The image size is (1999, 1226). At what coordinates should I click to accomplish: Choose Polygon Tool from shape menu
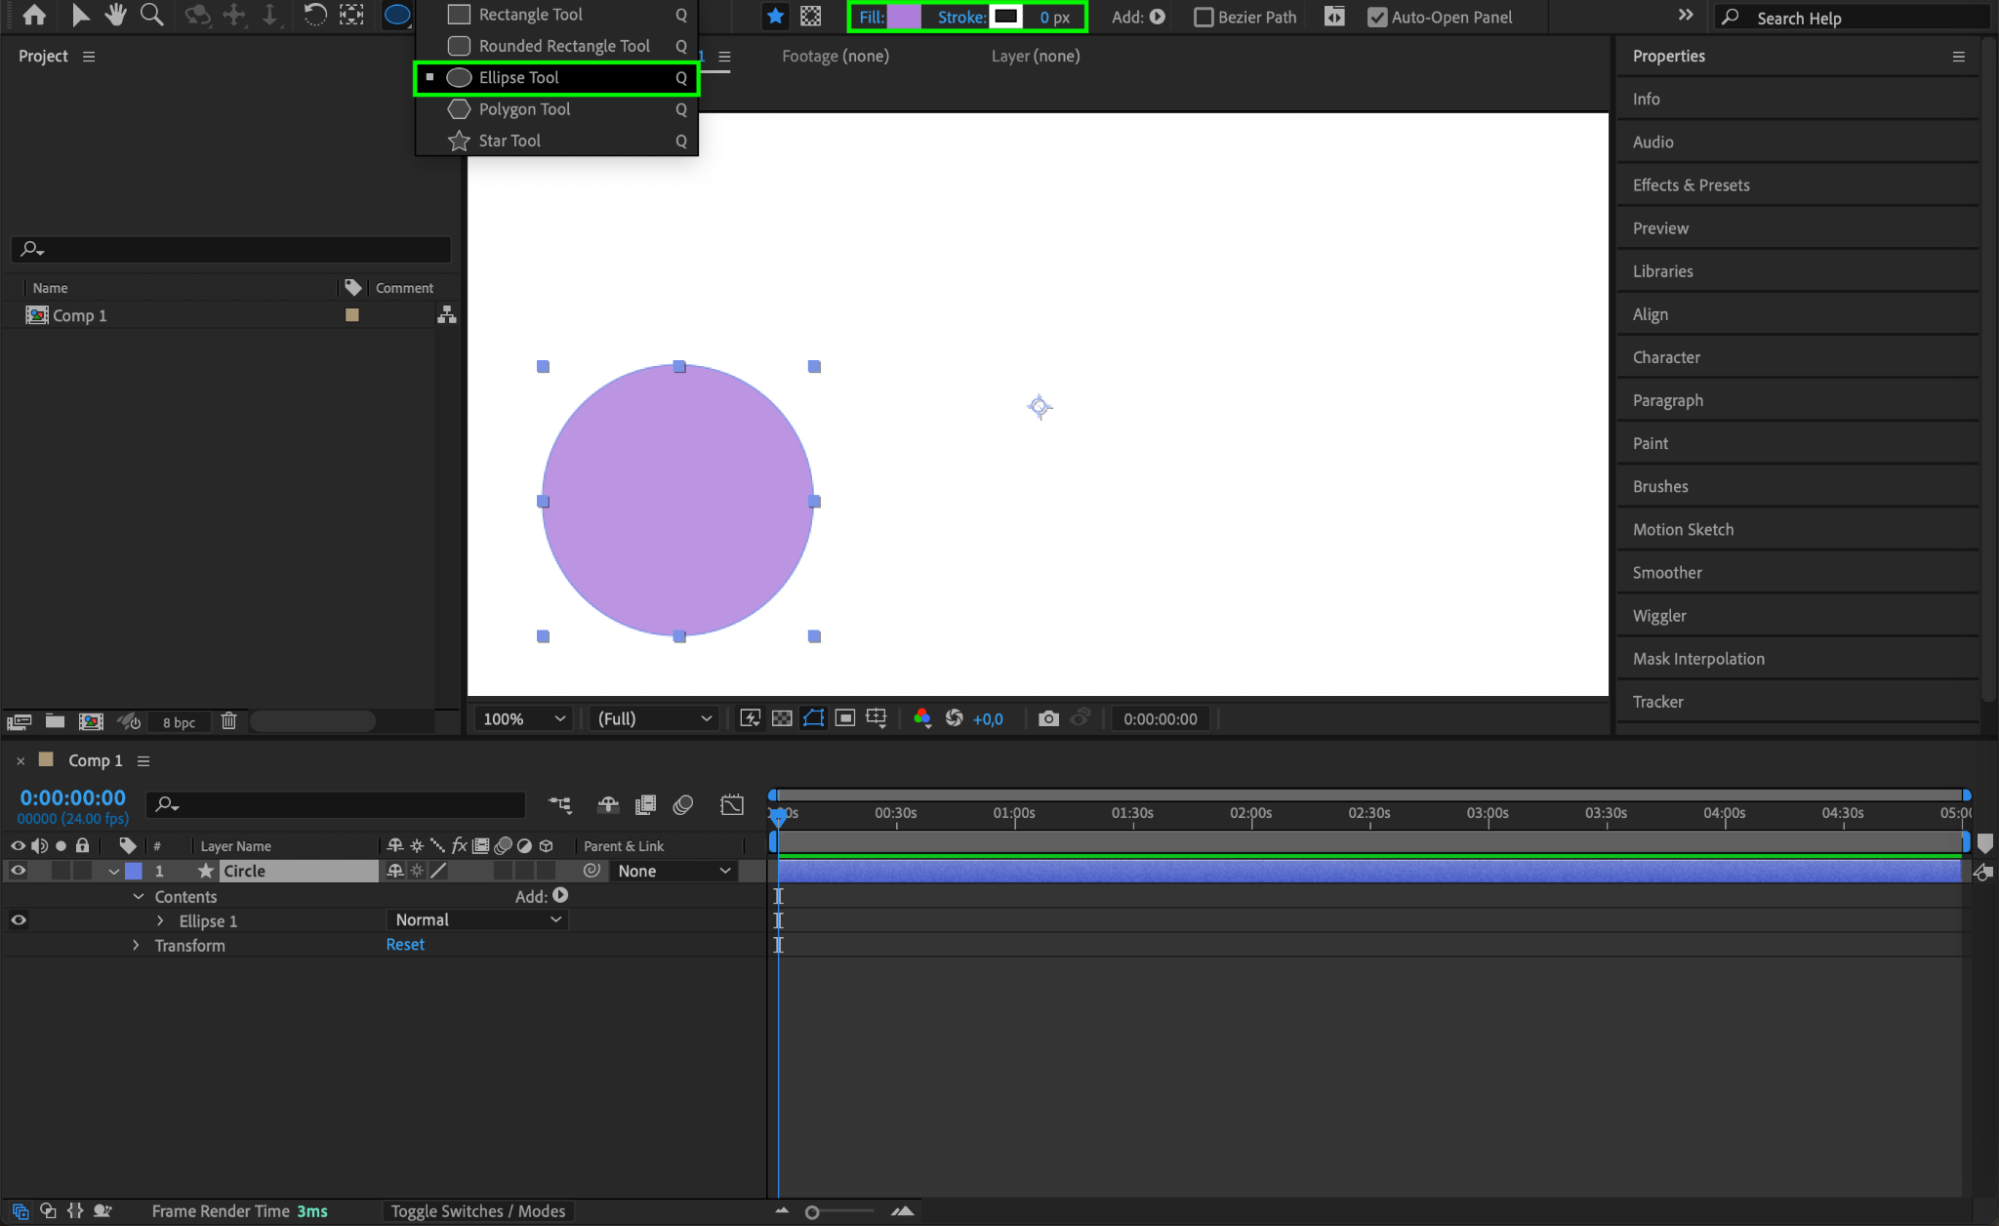(x=524, y=109)
